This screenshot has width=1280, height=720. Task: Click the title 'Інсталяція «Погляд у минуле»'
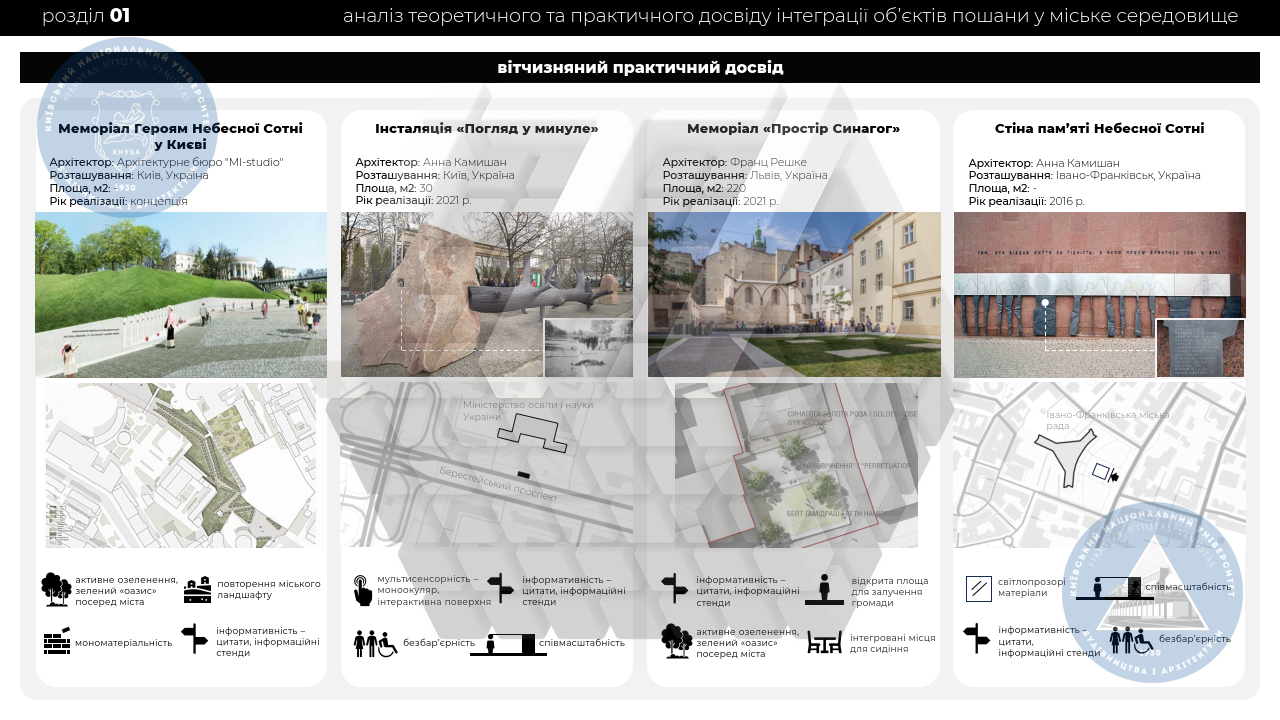tap(487, 129)
